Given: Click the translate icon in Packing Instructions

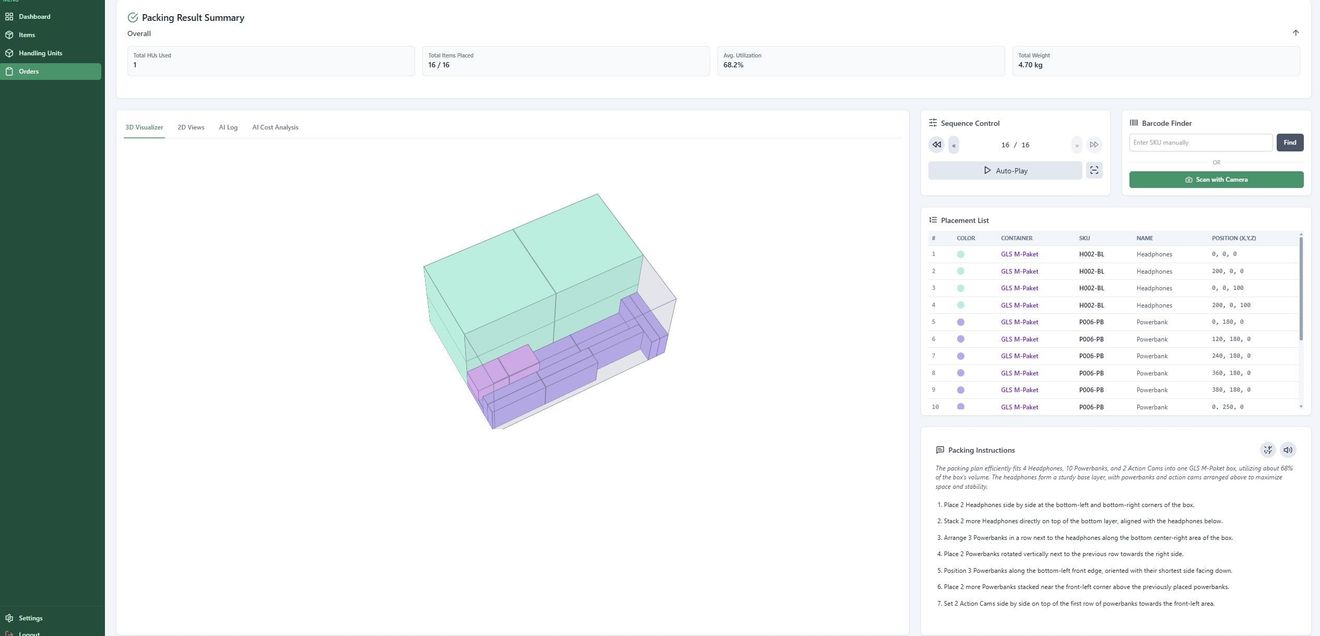Looking at the screenshot, I should pos(1268,450).
